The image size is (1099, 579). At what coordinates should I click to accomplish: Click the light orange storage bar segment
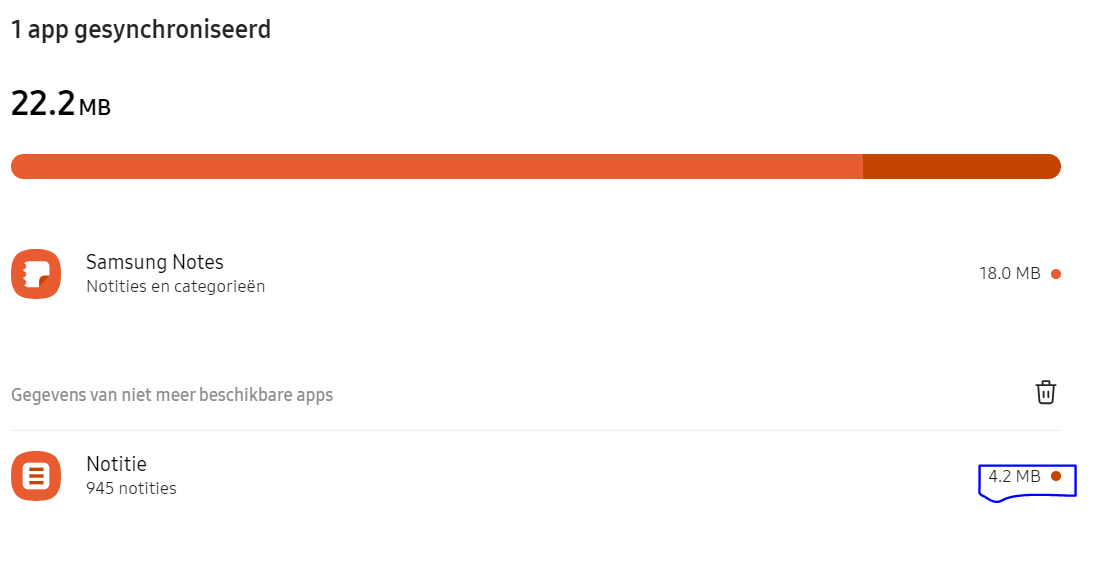pos(436,166)
